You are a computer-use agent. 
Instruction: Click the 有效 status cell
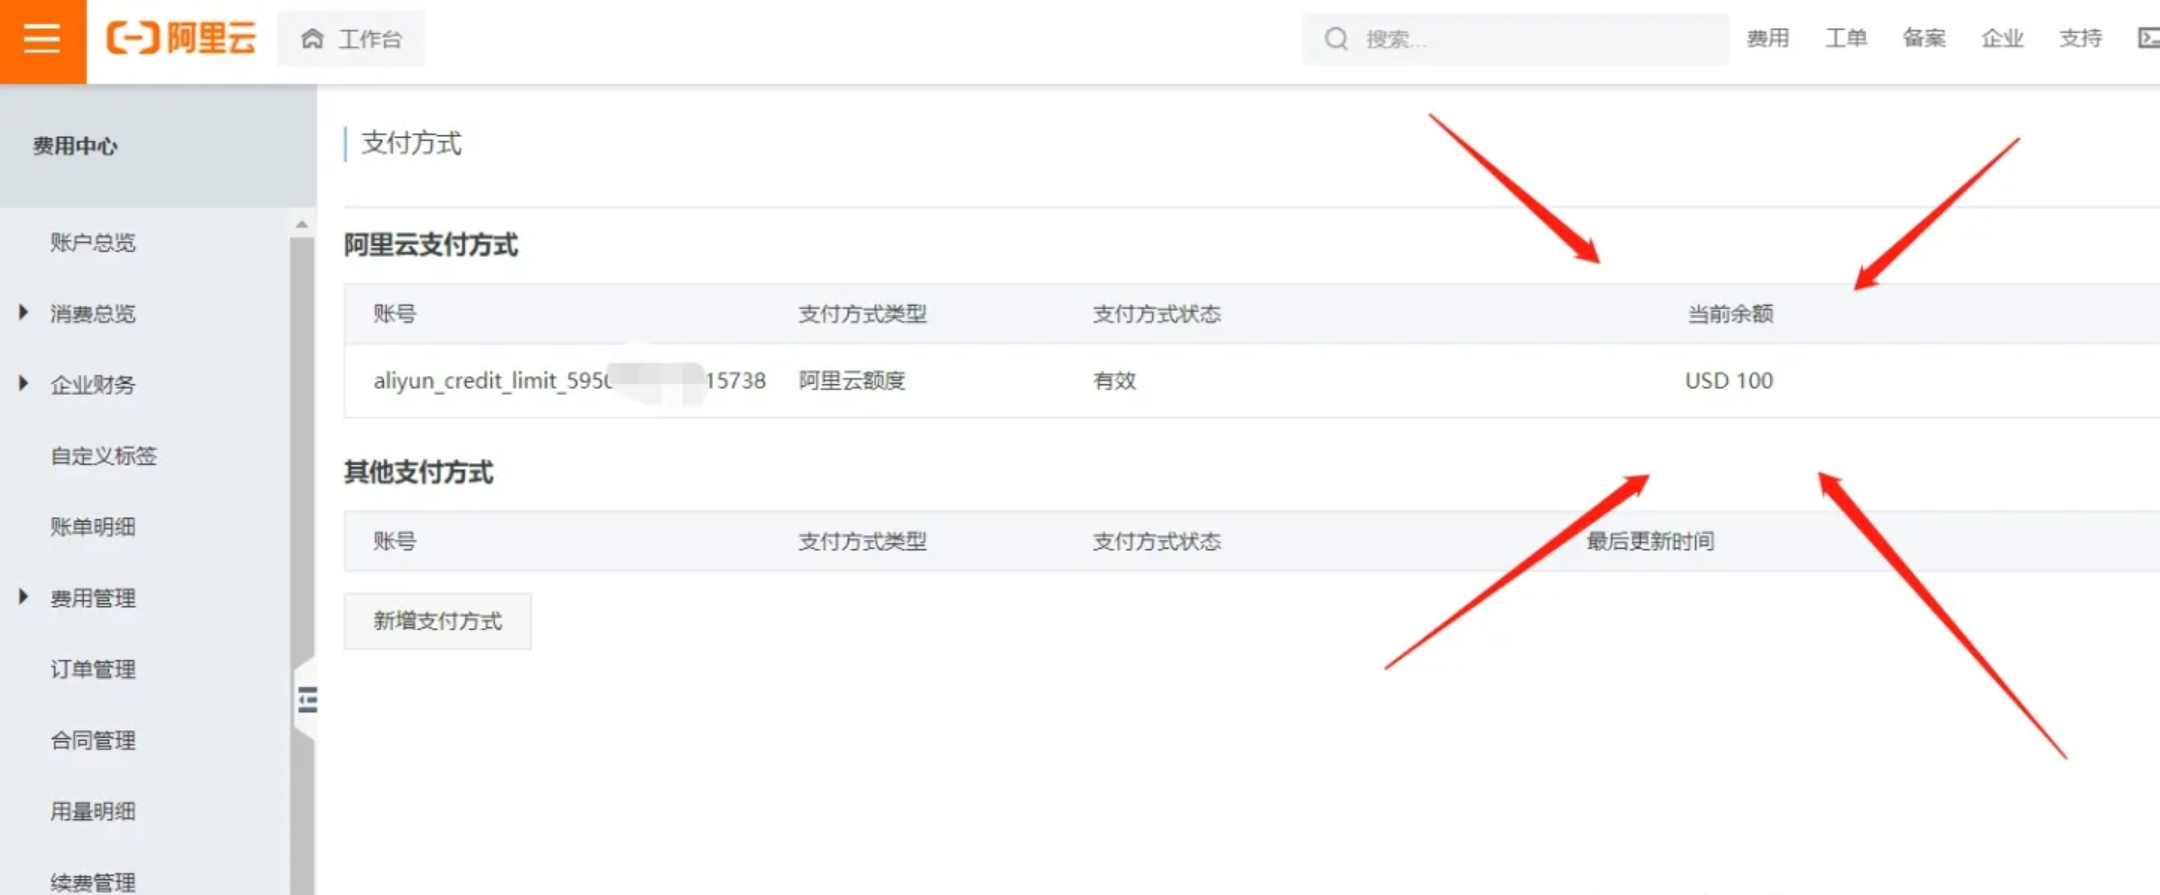pyautogui.click(x=1114, y=381)
